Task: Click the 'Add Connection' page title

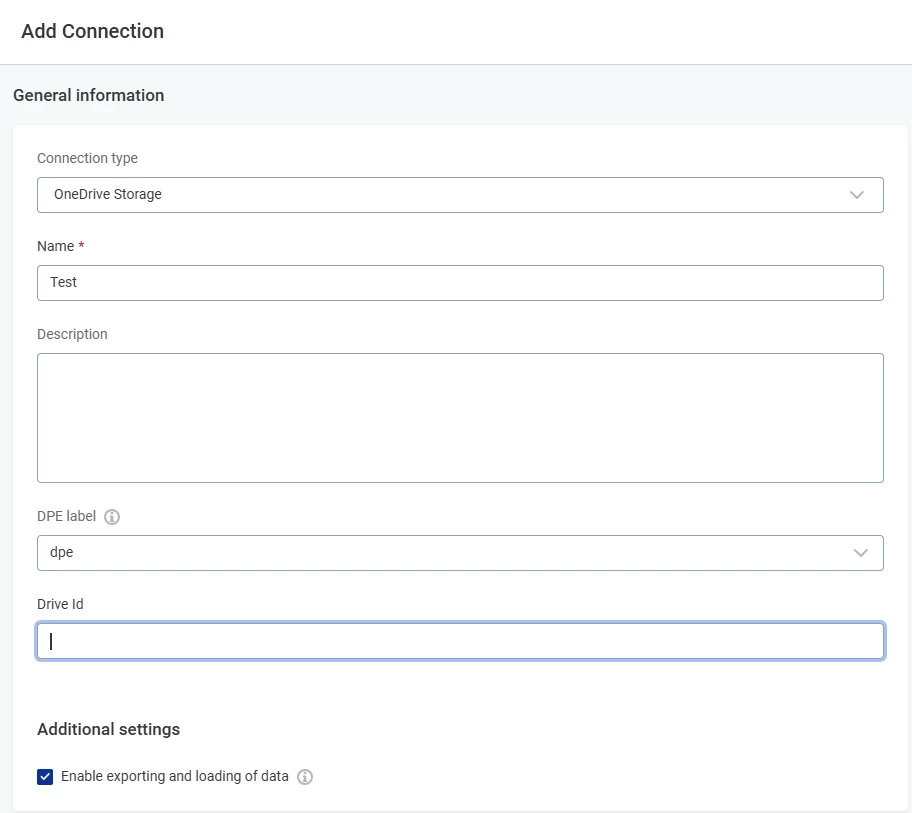Action: tap(92, 31)
